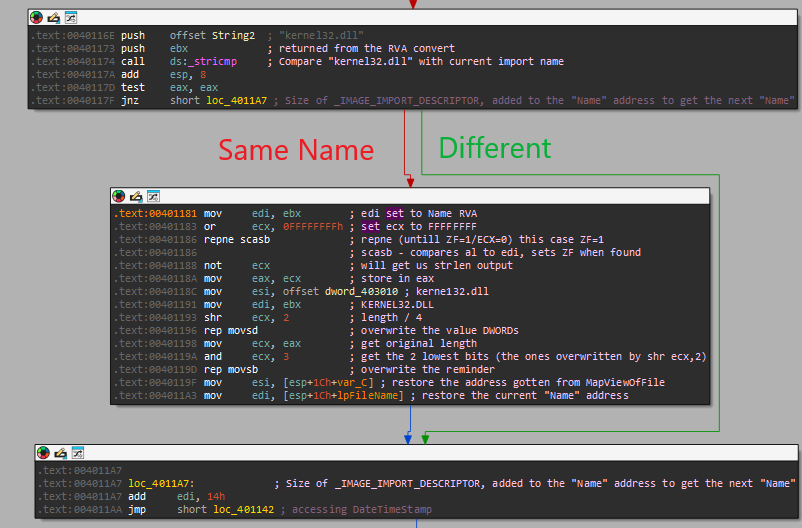Click the pencil edit icon on the middle node

136,196
